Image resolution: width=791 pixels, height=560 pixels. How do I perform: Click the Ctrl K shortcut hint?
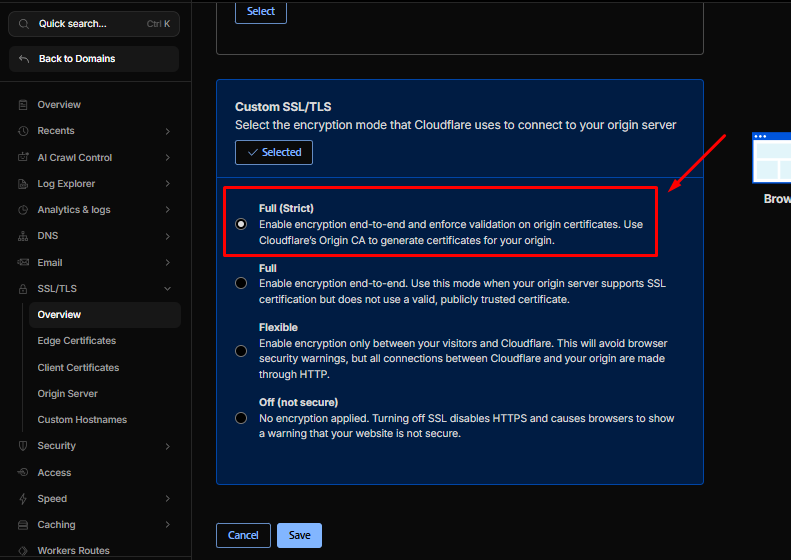point(158,24)
